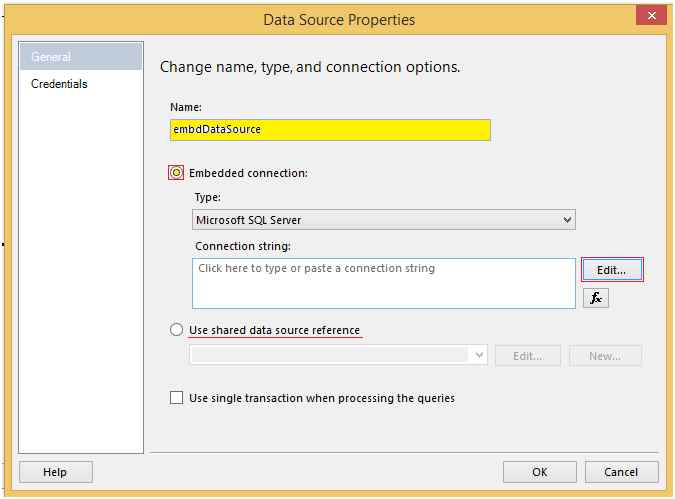Click the Data Source Properties title bar
675x499 pixels.
tap(338, 20)
